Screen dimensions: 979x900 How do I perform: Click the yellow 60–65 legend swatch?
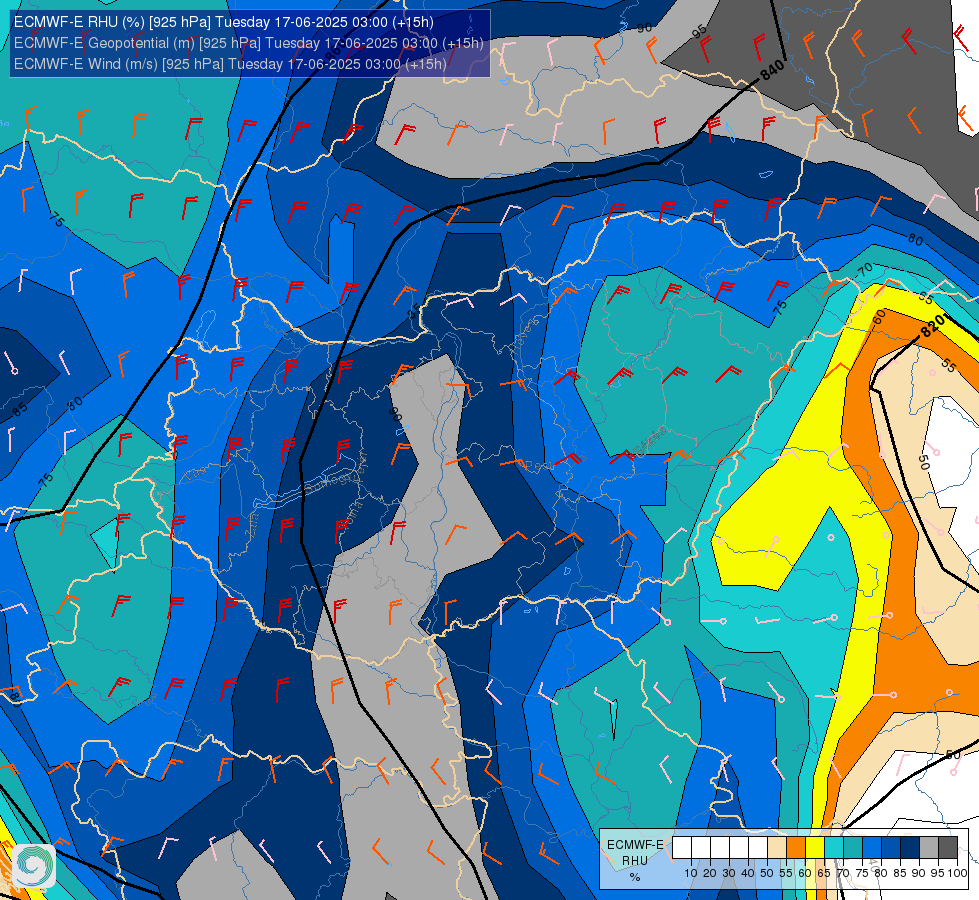(815, 848)
